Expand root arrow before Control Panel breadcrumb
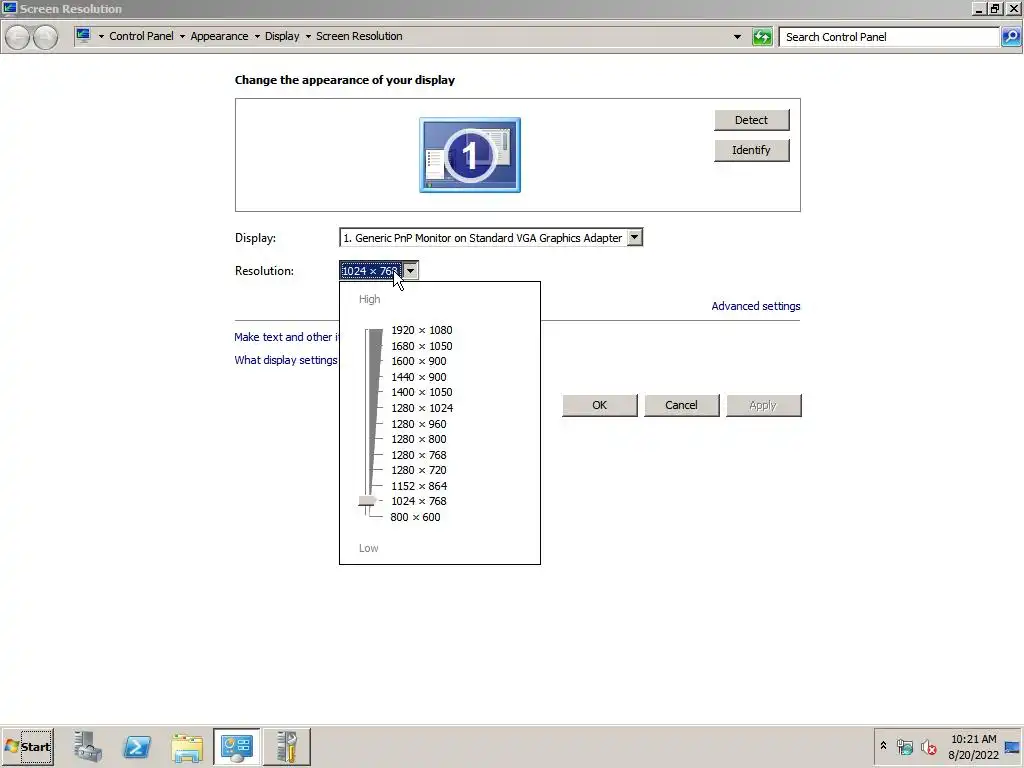This screenshot has width=1024, height=768. point(101,37)
